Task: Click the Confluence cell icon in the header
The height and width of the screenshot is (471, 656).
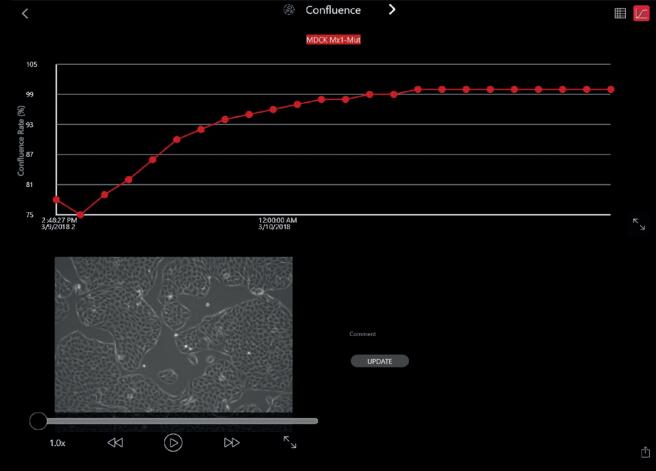Action: point(288,10)
